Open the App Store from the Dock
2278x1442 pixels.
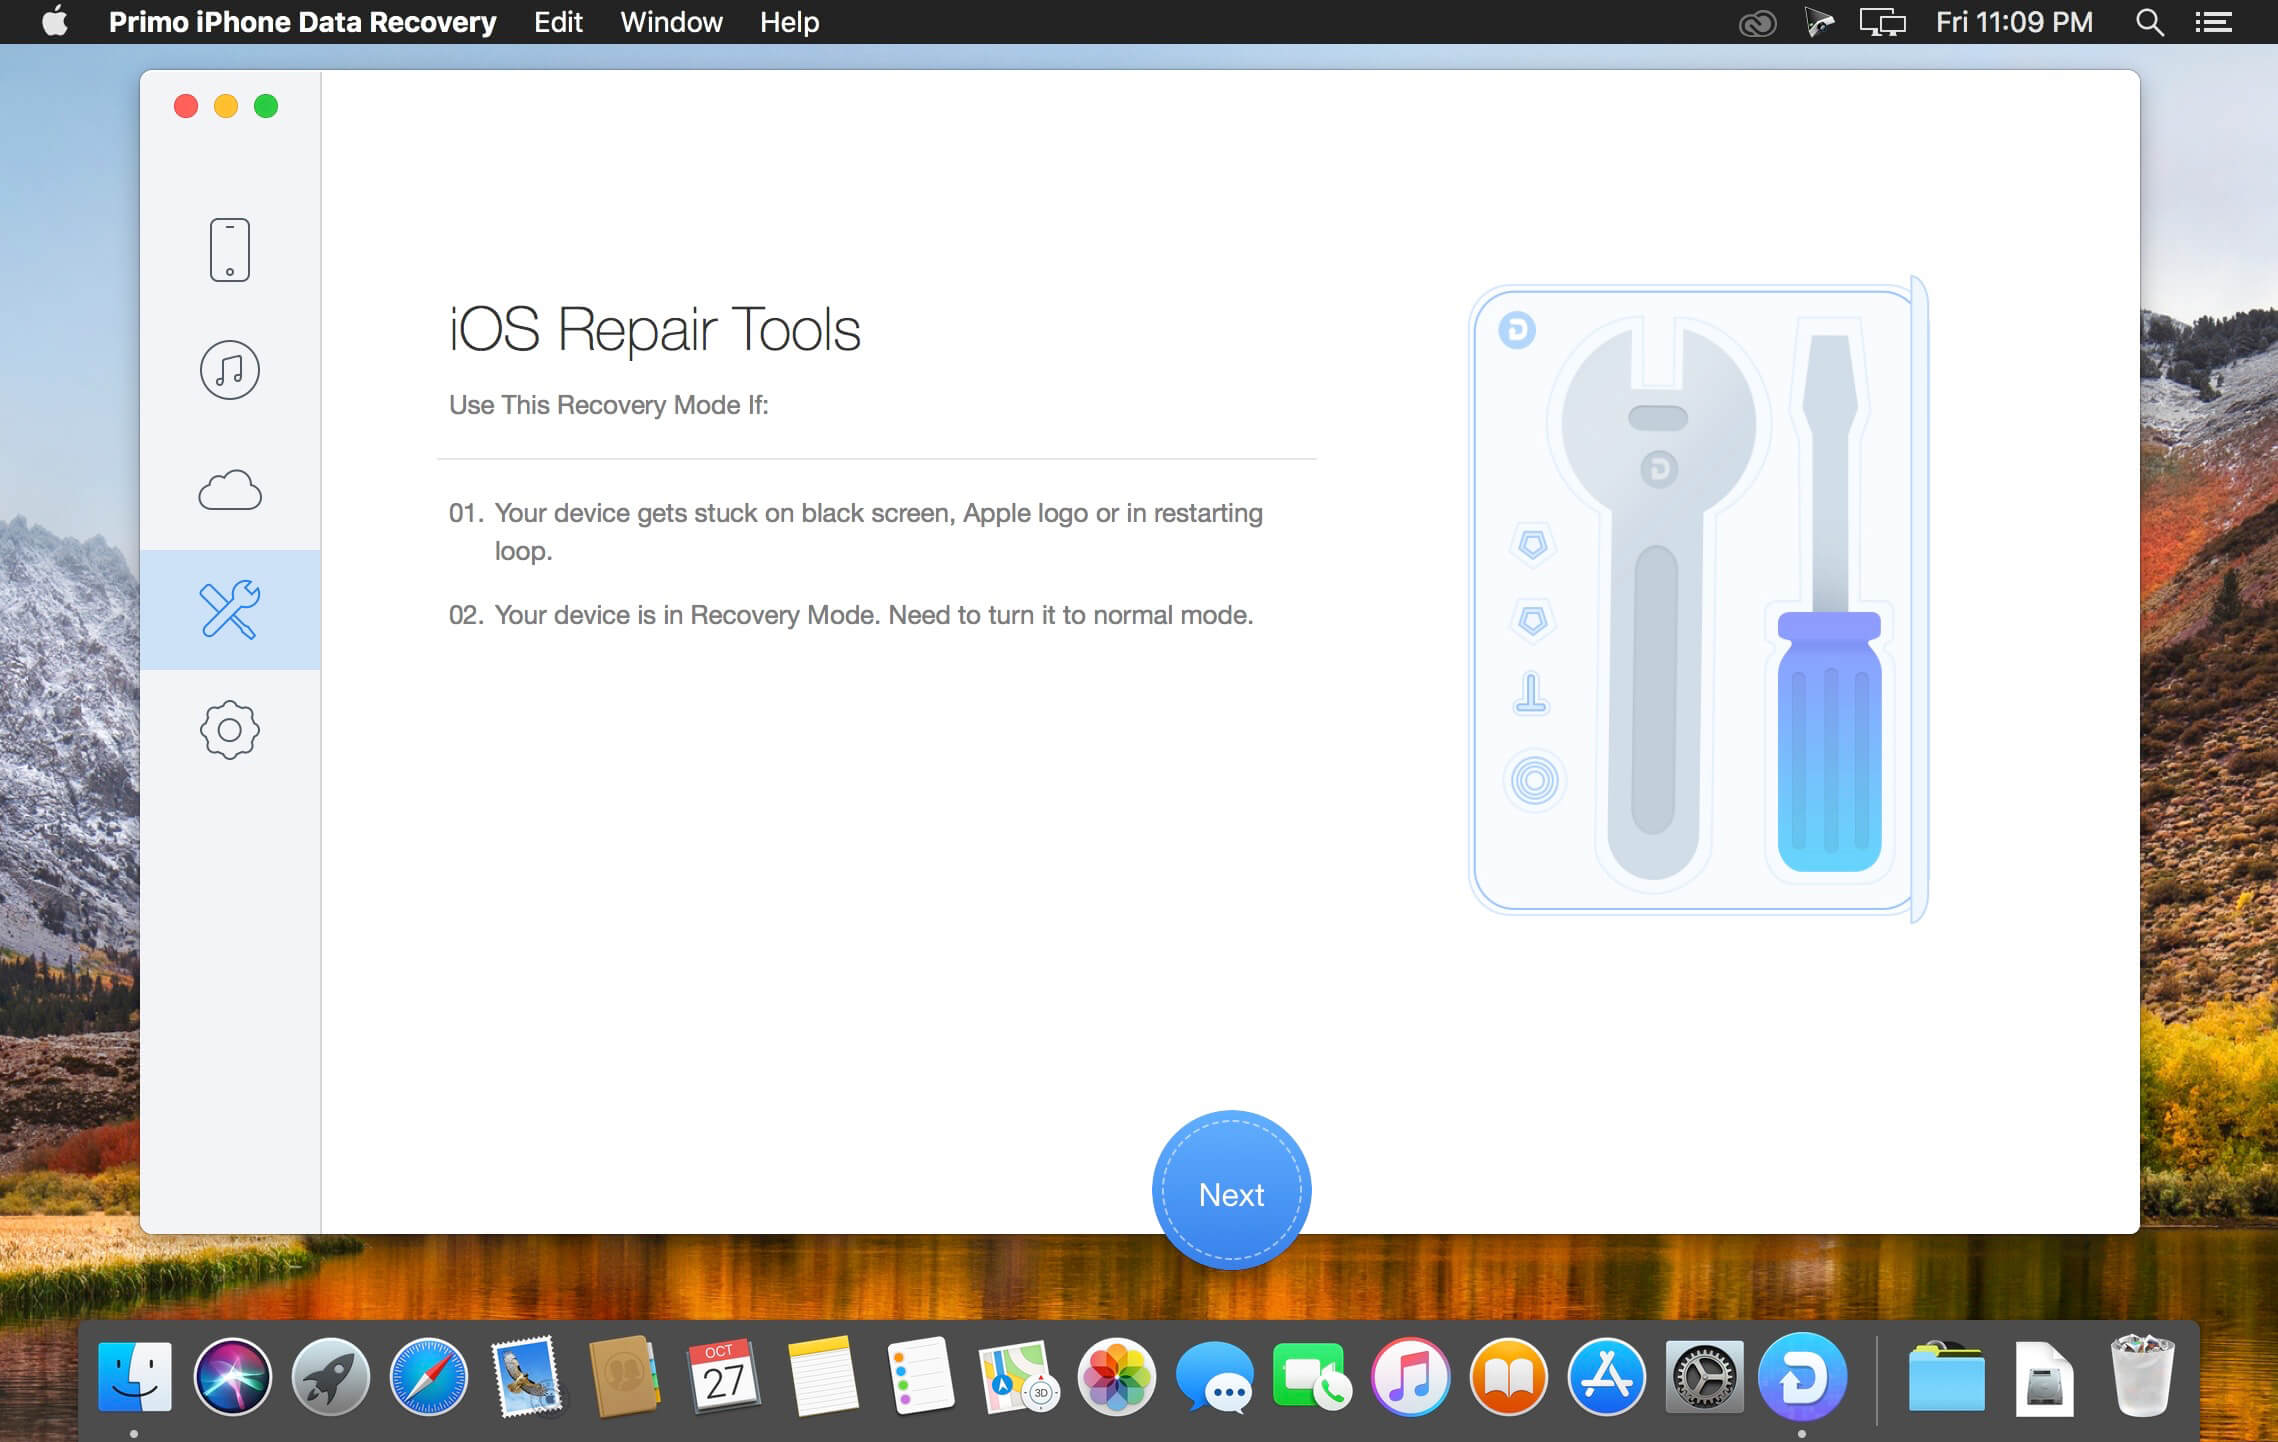pos(1606,1378)
